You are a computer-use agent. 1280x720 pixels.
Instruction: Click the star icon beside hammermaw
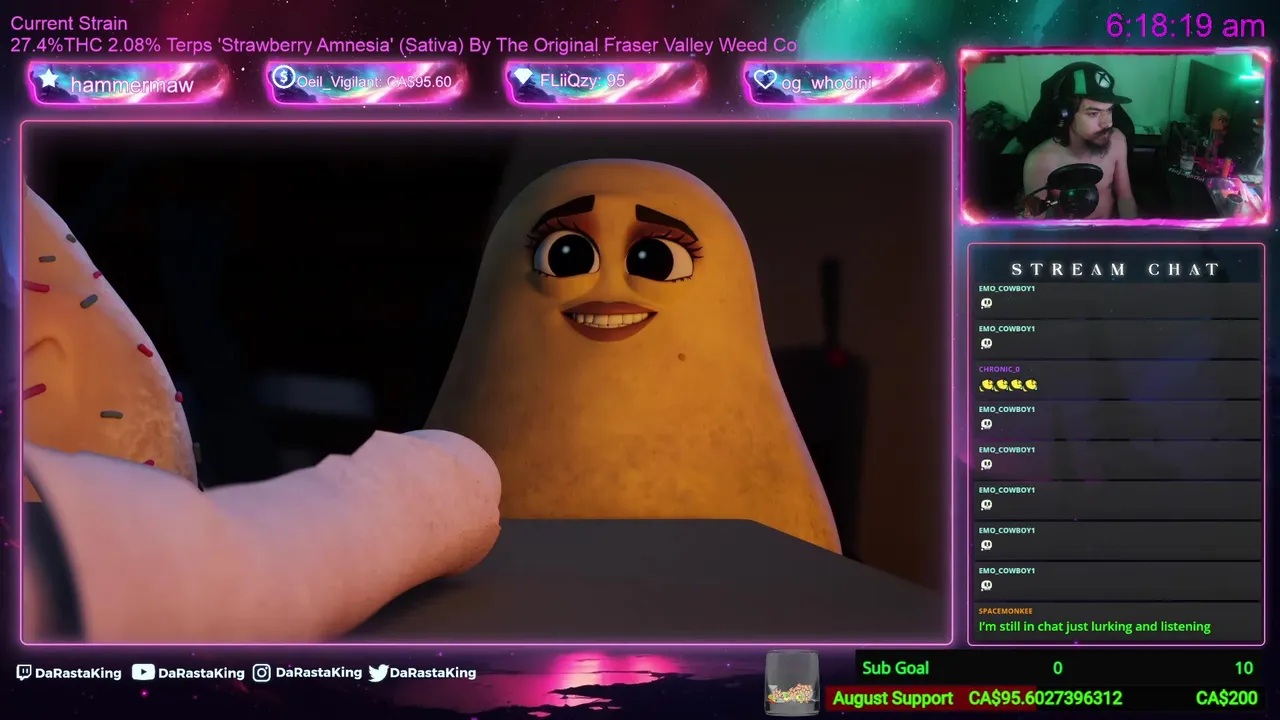click(x=48, y=79)
